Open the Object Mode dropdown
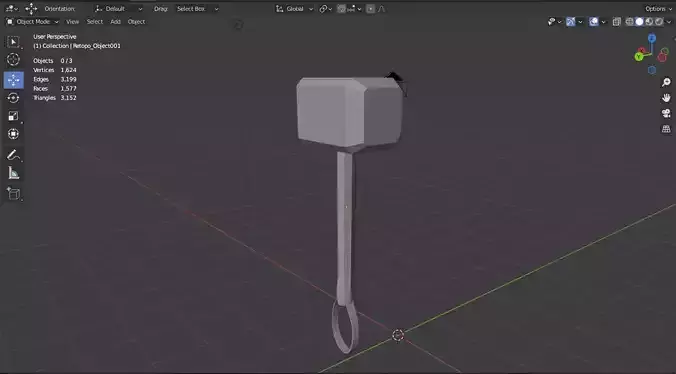676x374 pixels. pyautogui.click(x=32, y=22)
